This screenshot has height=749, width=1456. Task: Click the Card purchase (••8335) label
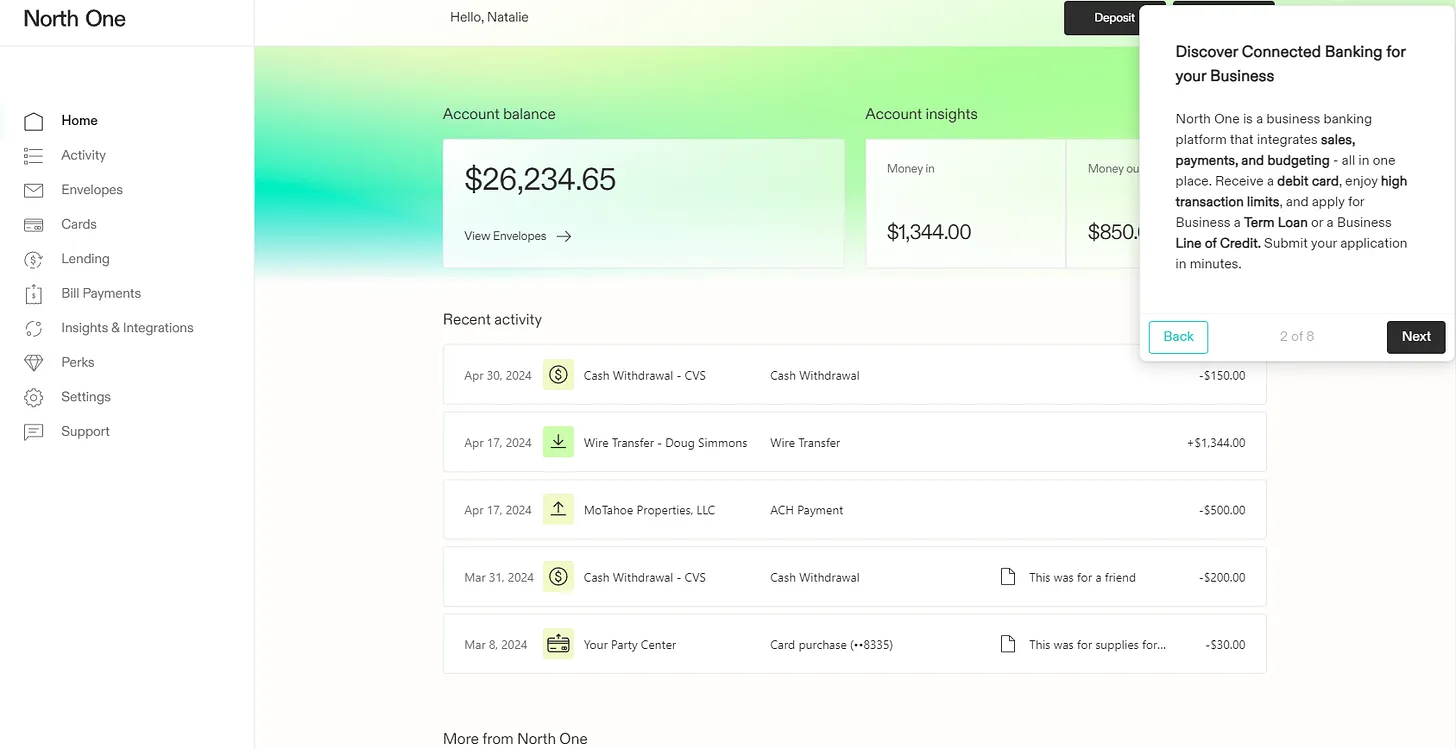point(831,645)
